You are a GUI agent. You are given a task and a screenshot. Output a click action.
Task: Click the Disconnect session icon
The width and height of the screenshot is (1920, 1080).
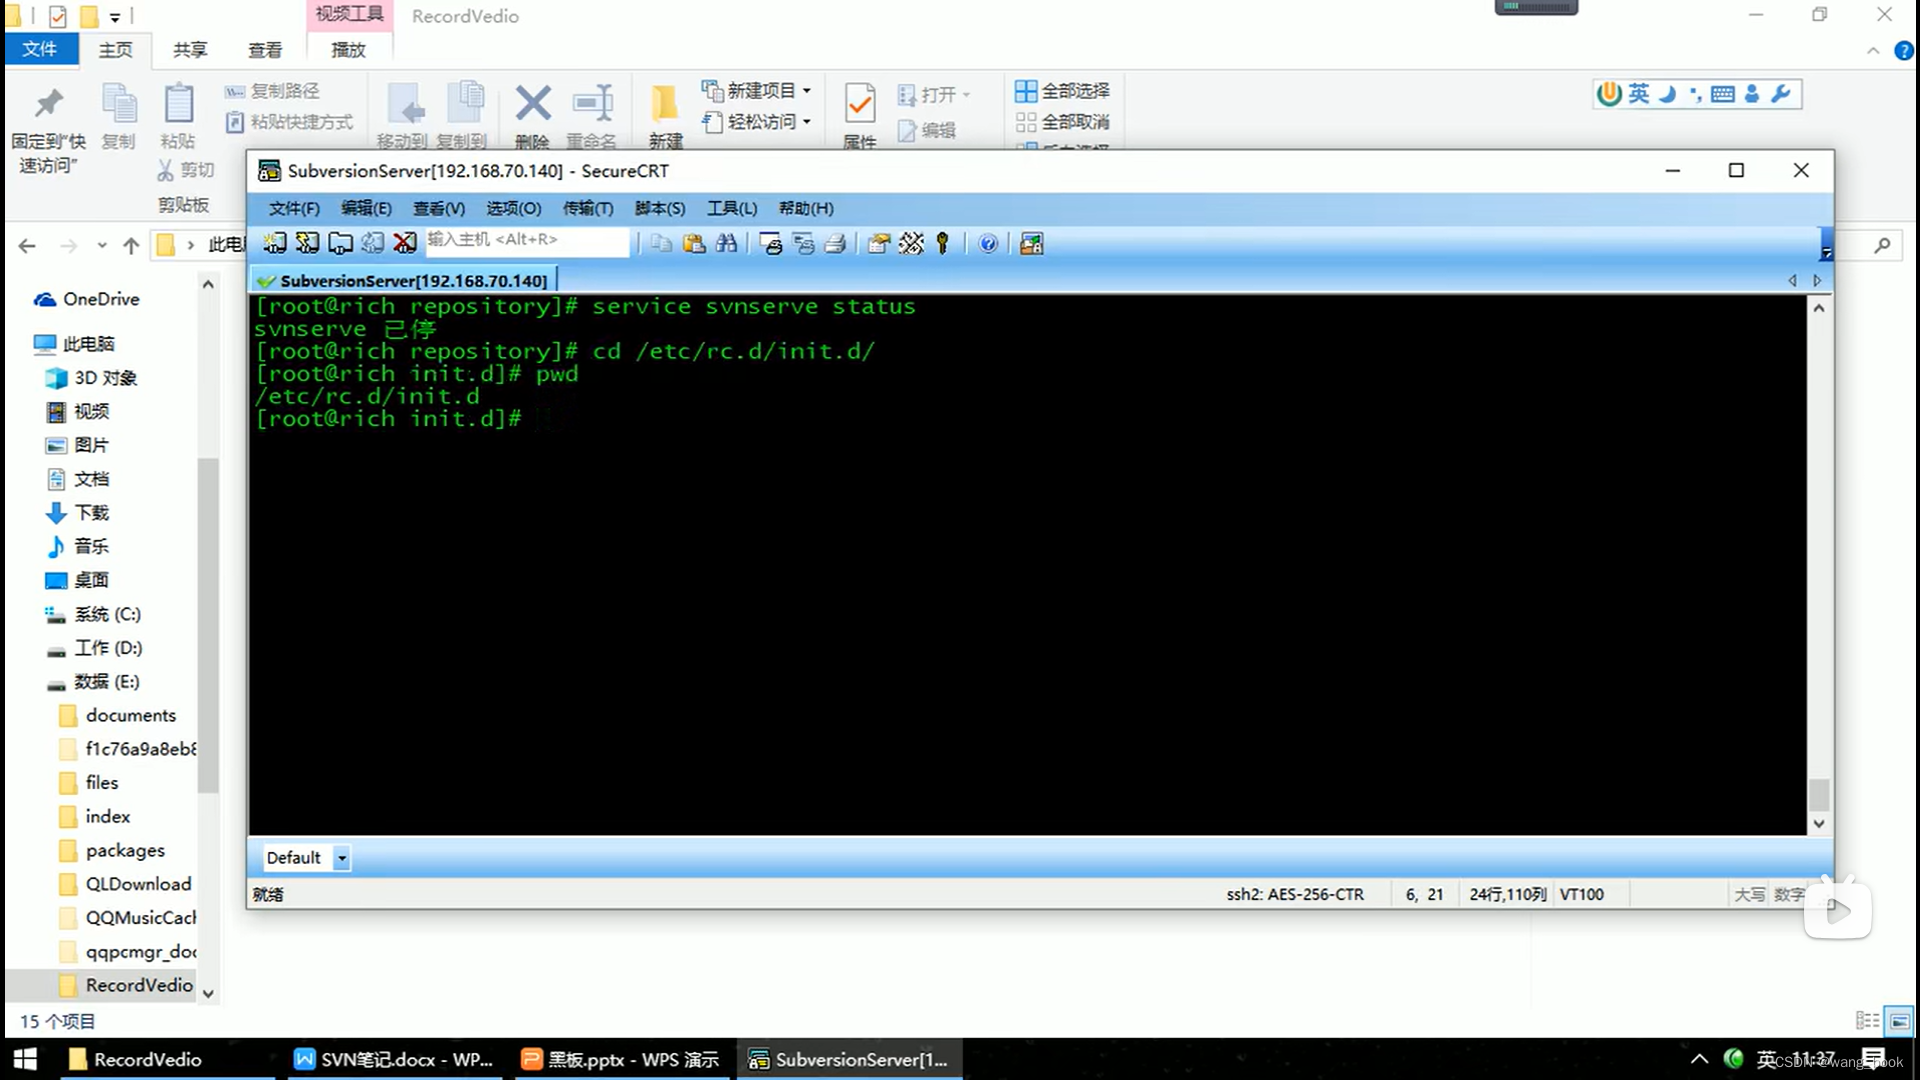[x=405, y=243]
